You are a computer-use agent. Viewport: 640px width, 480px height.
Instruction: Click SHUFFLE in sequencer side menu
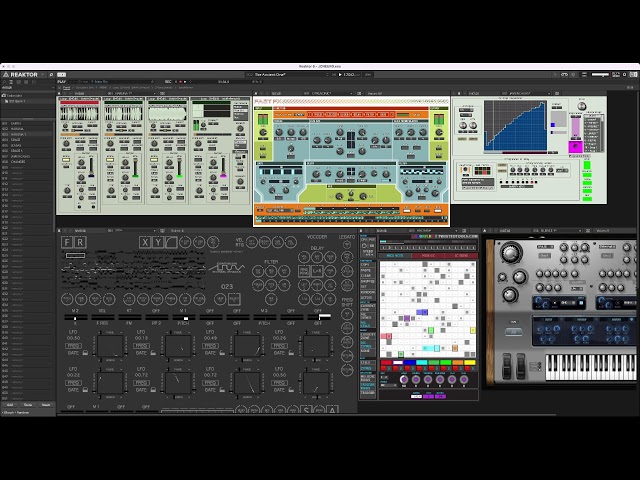point(367,282)
